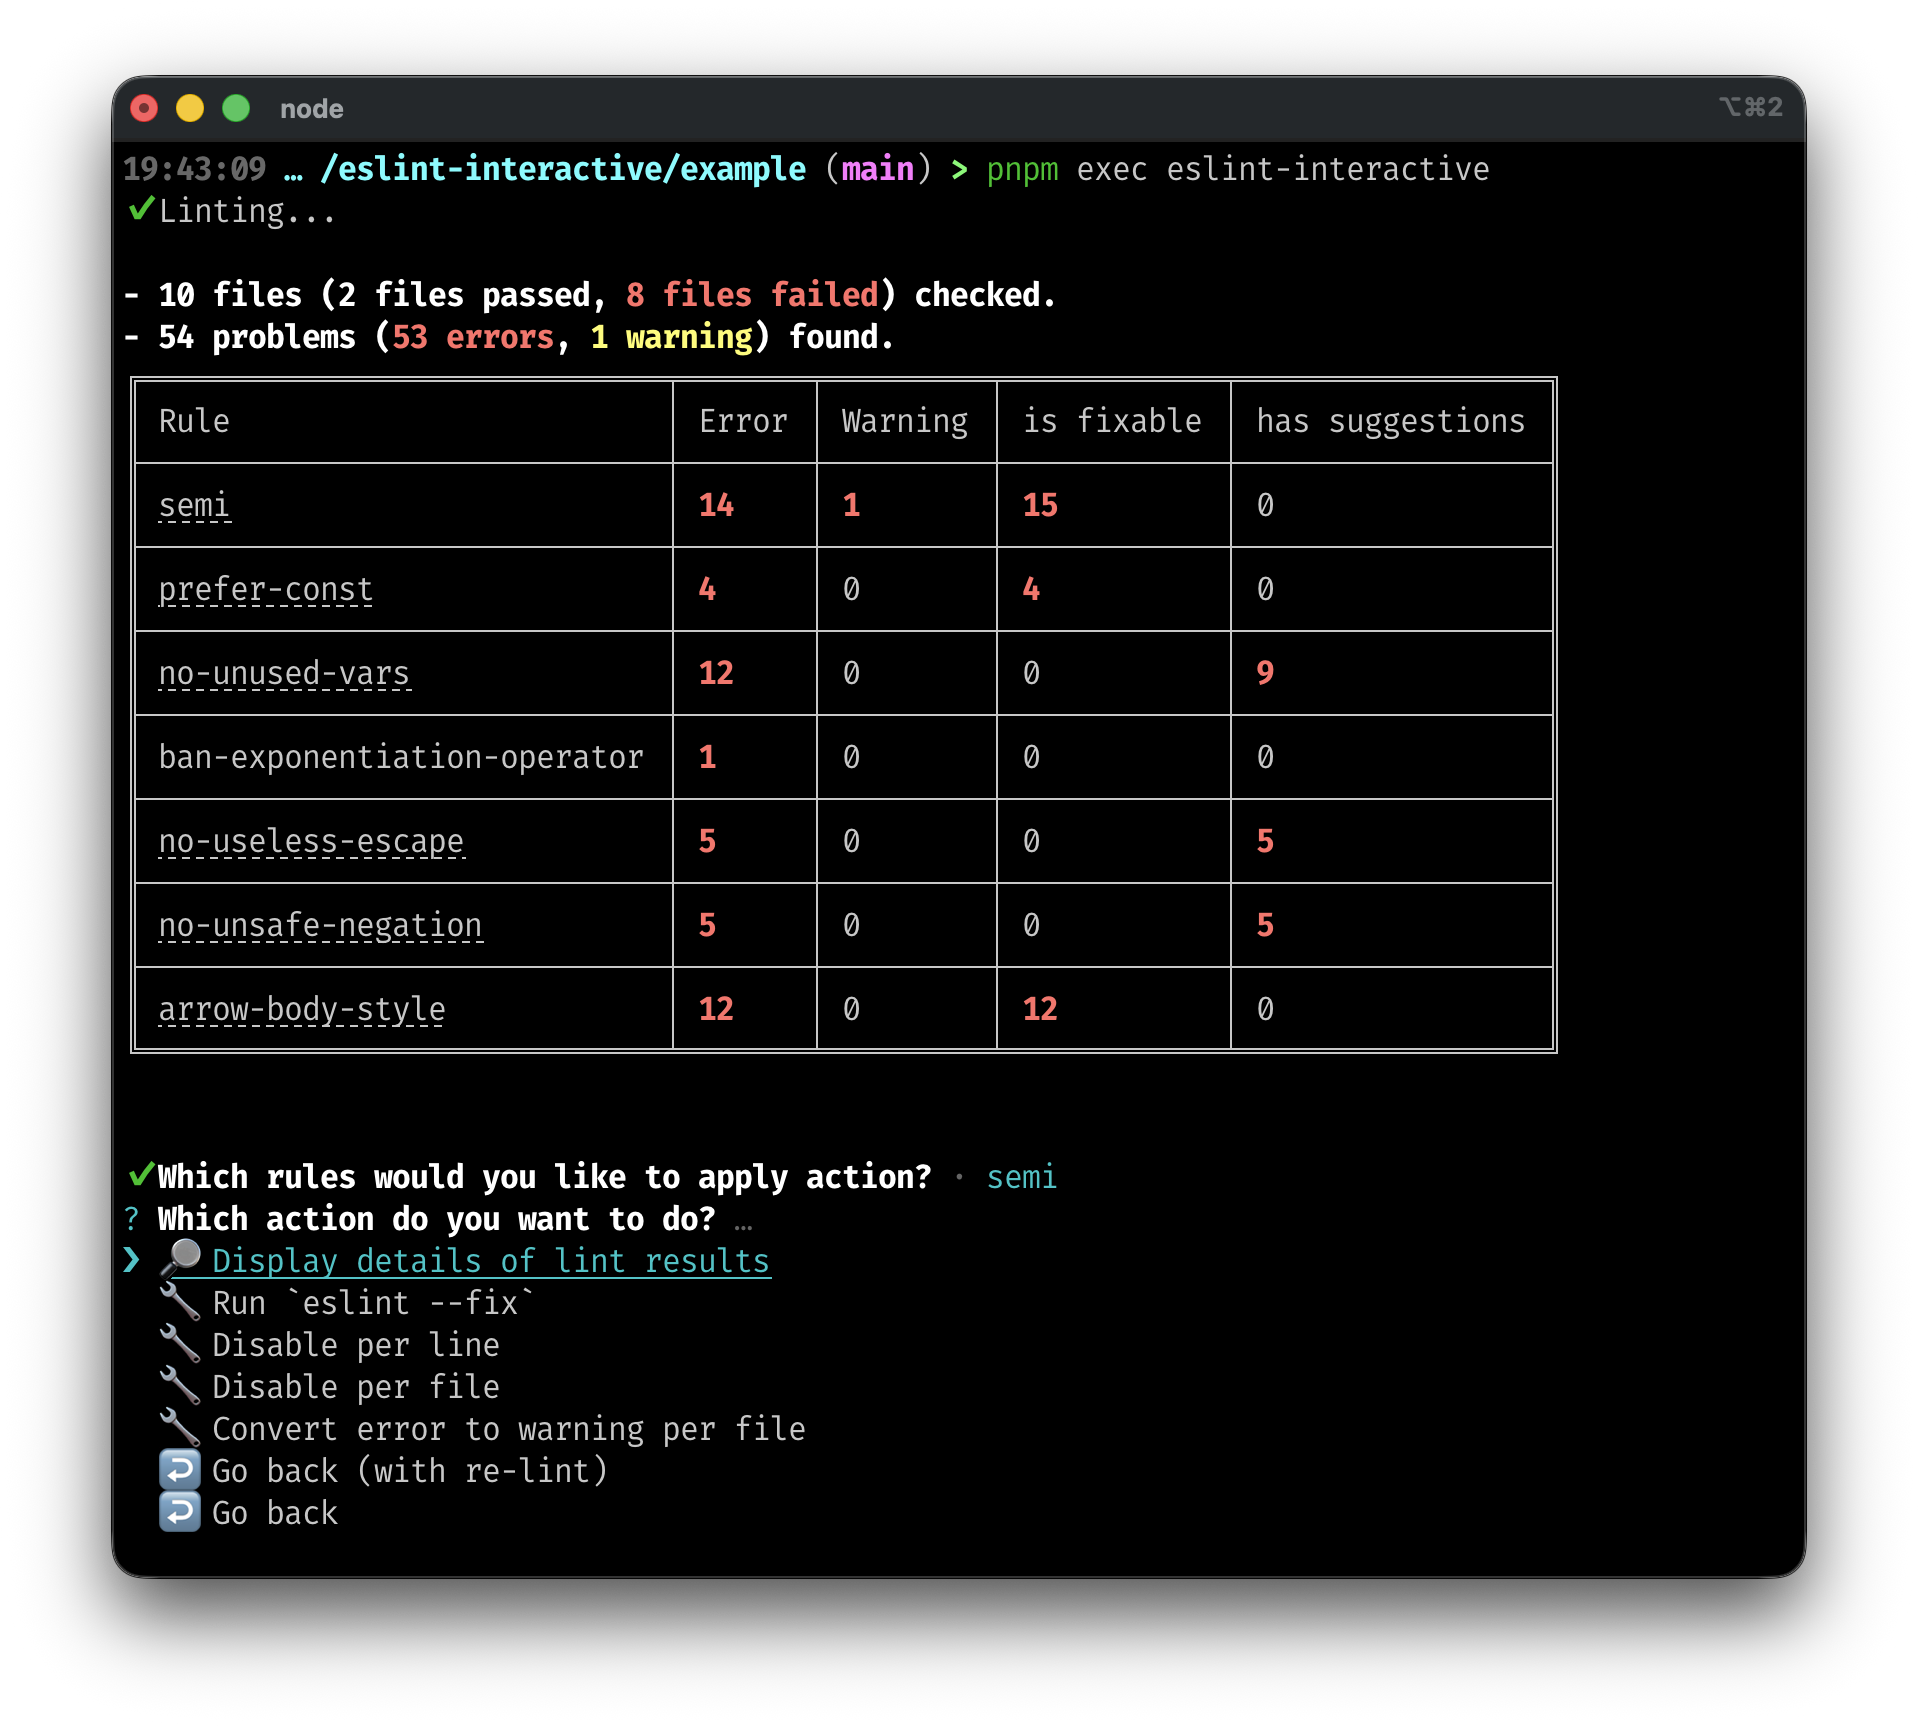
Task: Choose Disable per line action
Action: point(356,1345)
